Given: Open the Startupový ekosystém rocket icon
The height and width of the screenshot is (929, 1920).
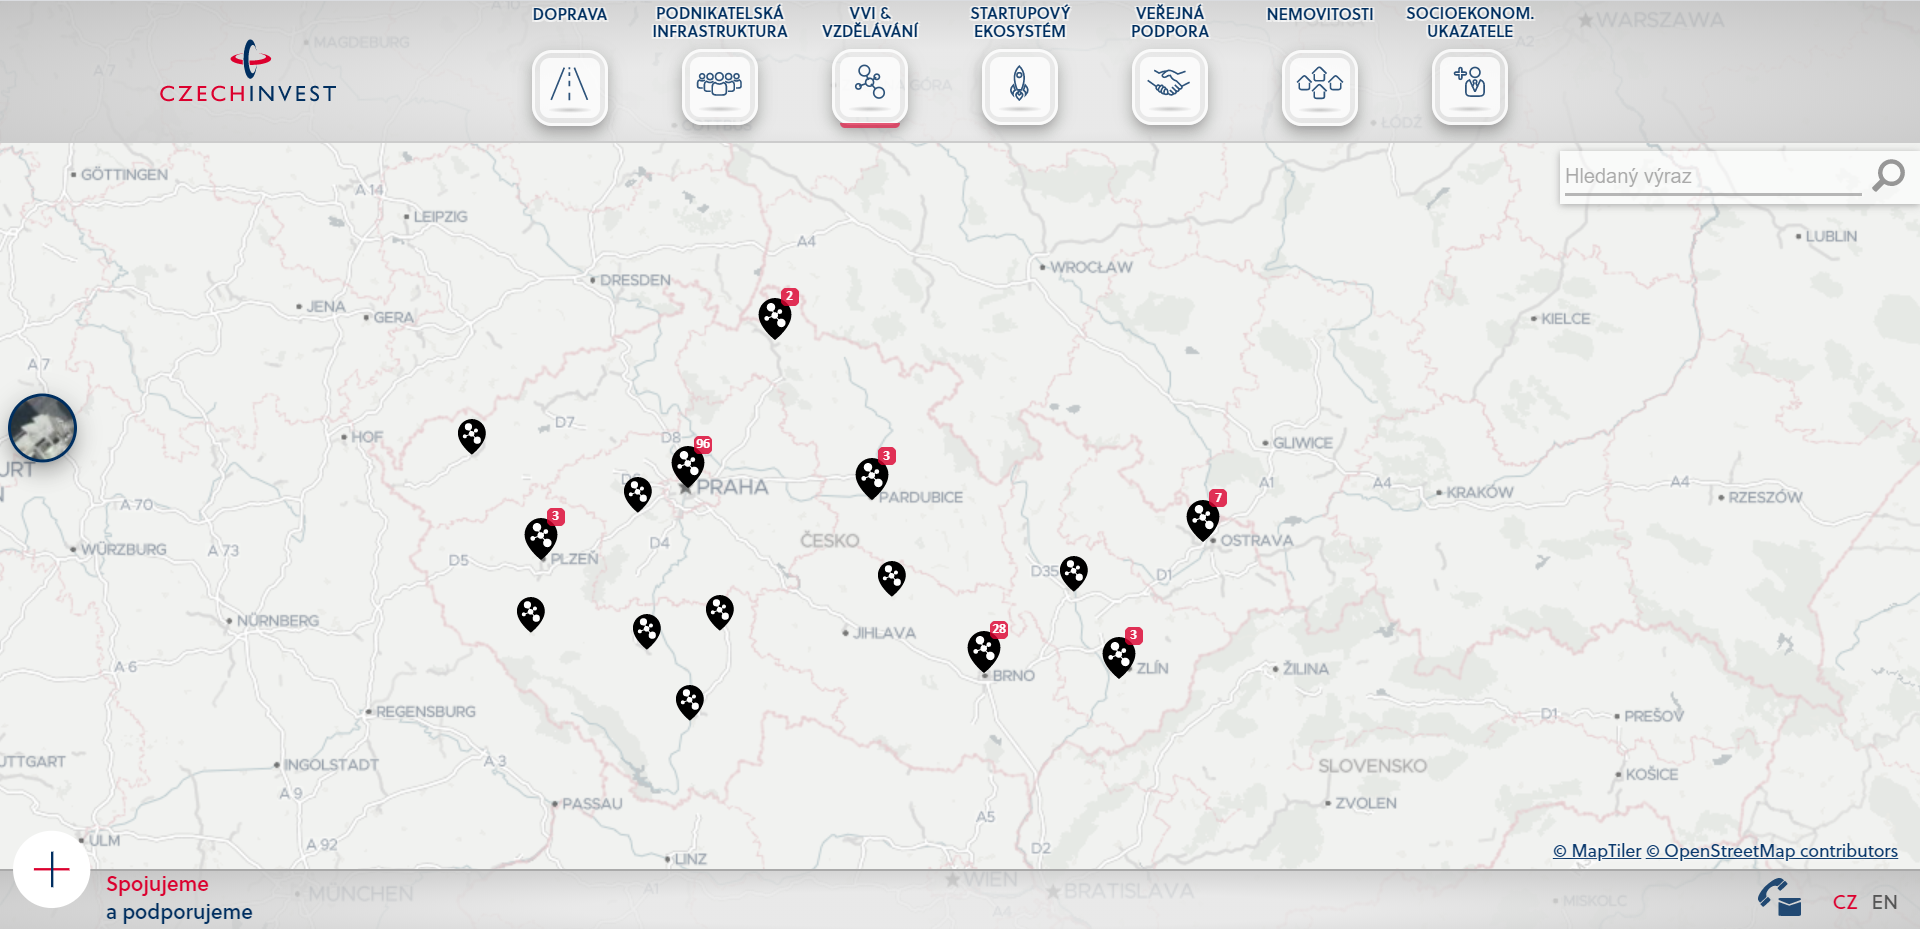Looking at the screenshot, I should [x=1020, y=87].
